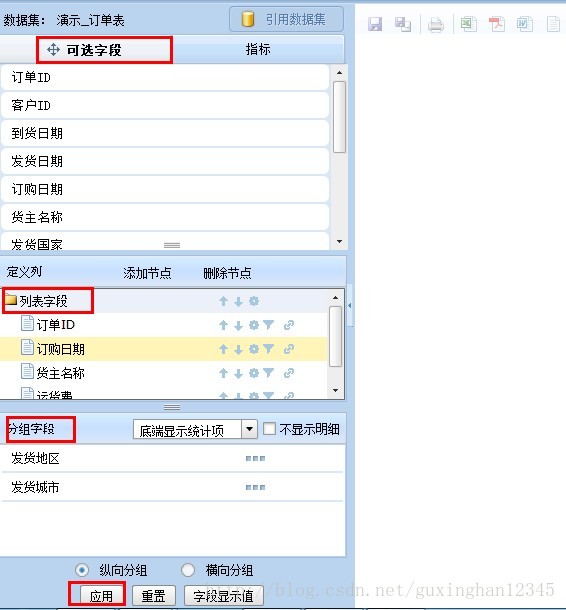Click link icon on the 订单ID node
566x610 pixels.
(289, 325)
